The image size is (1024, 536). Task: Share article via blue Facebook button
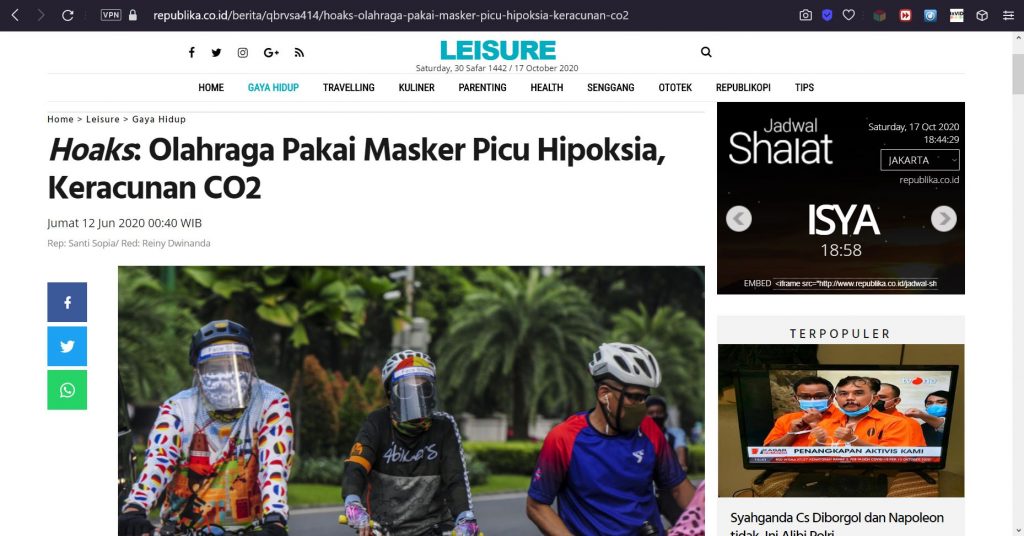67,302
